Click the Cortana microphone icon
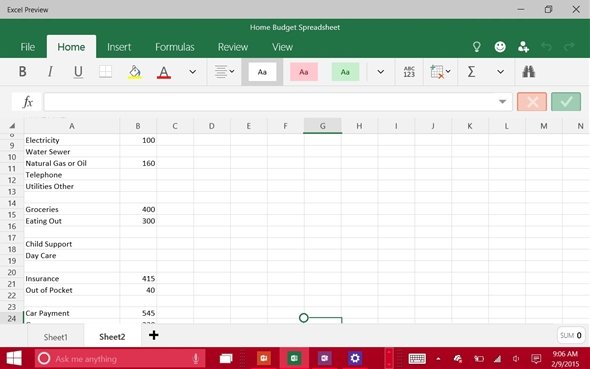The width and height of the screenshot is (590, 369). [x=195, y=358]
